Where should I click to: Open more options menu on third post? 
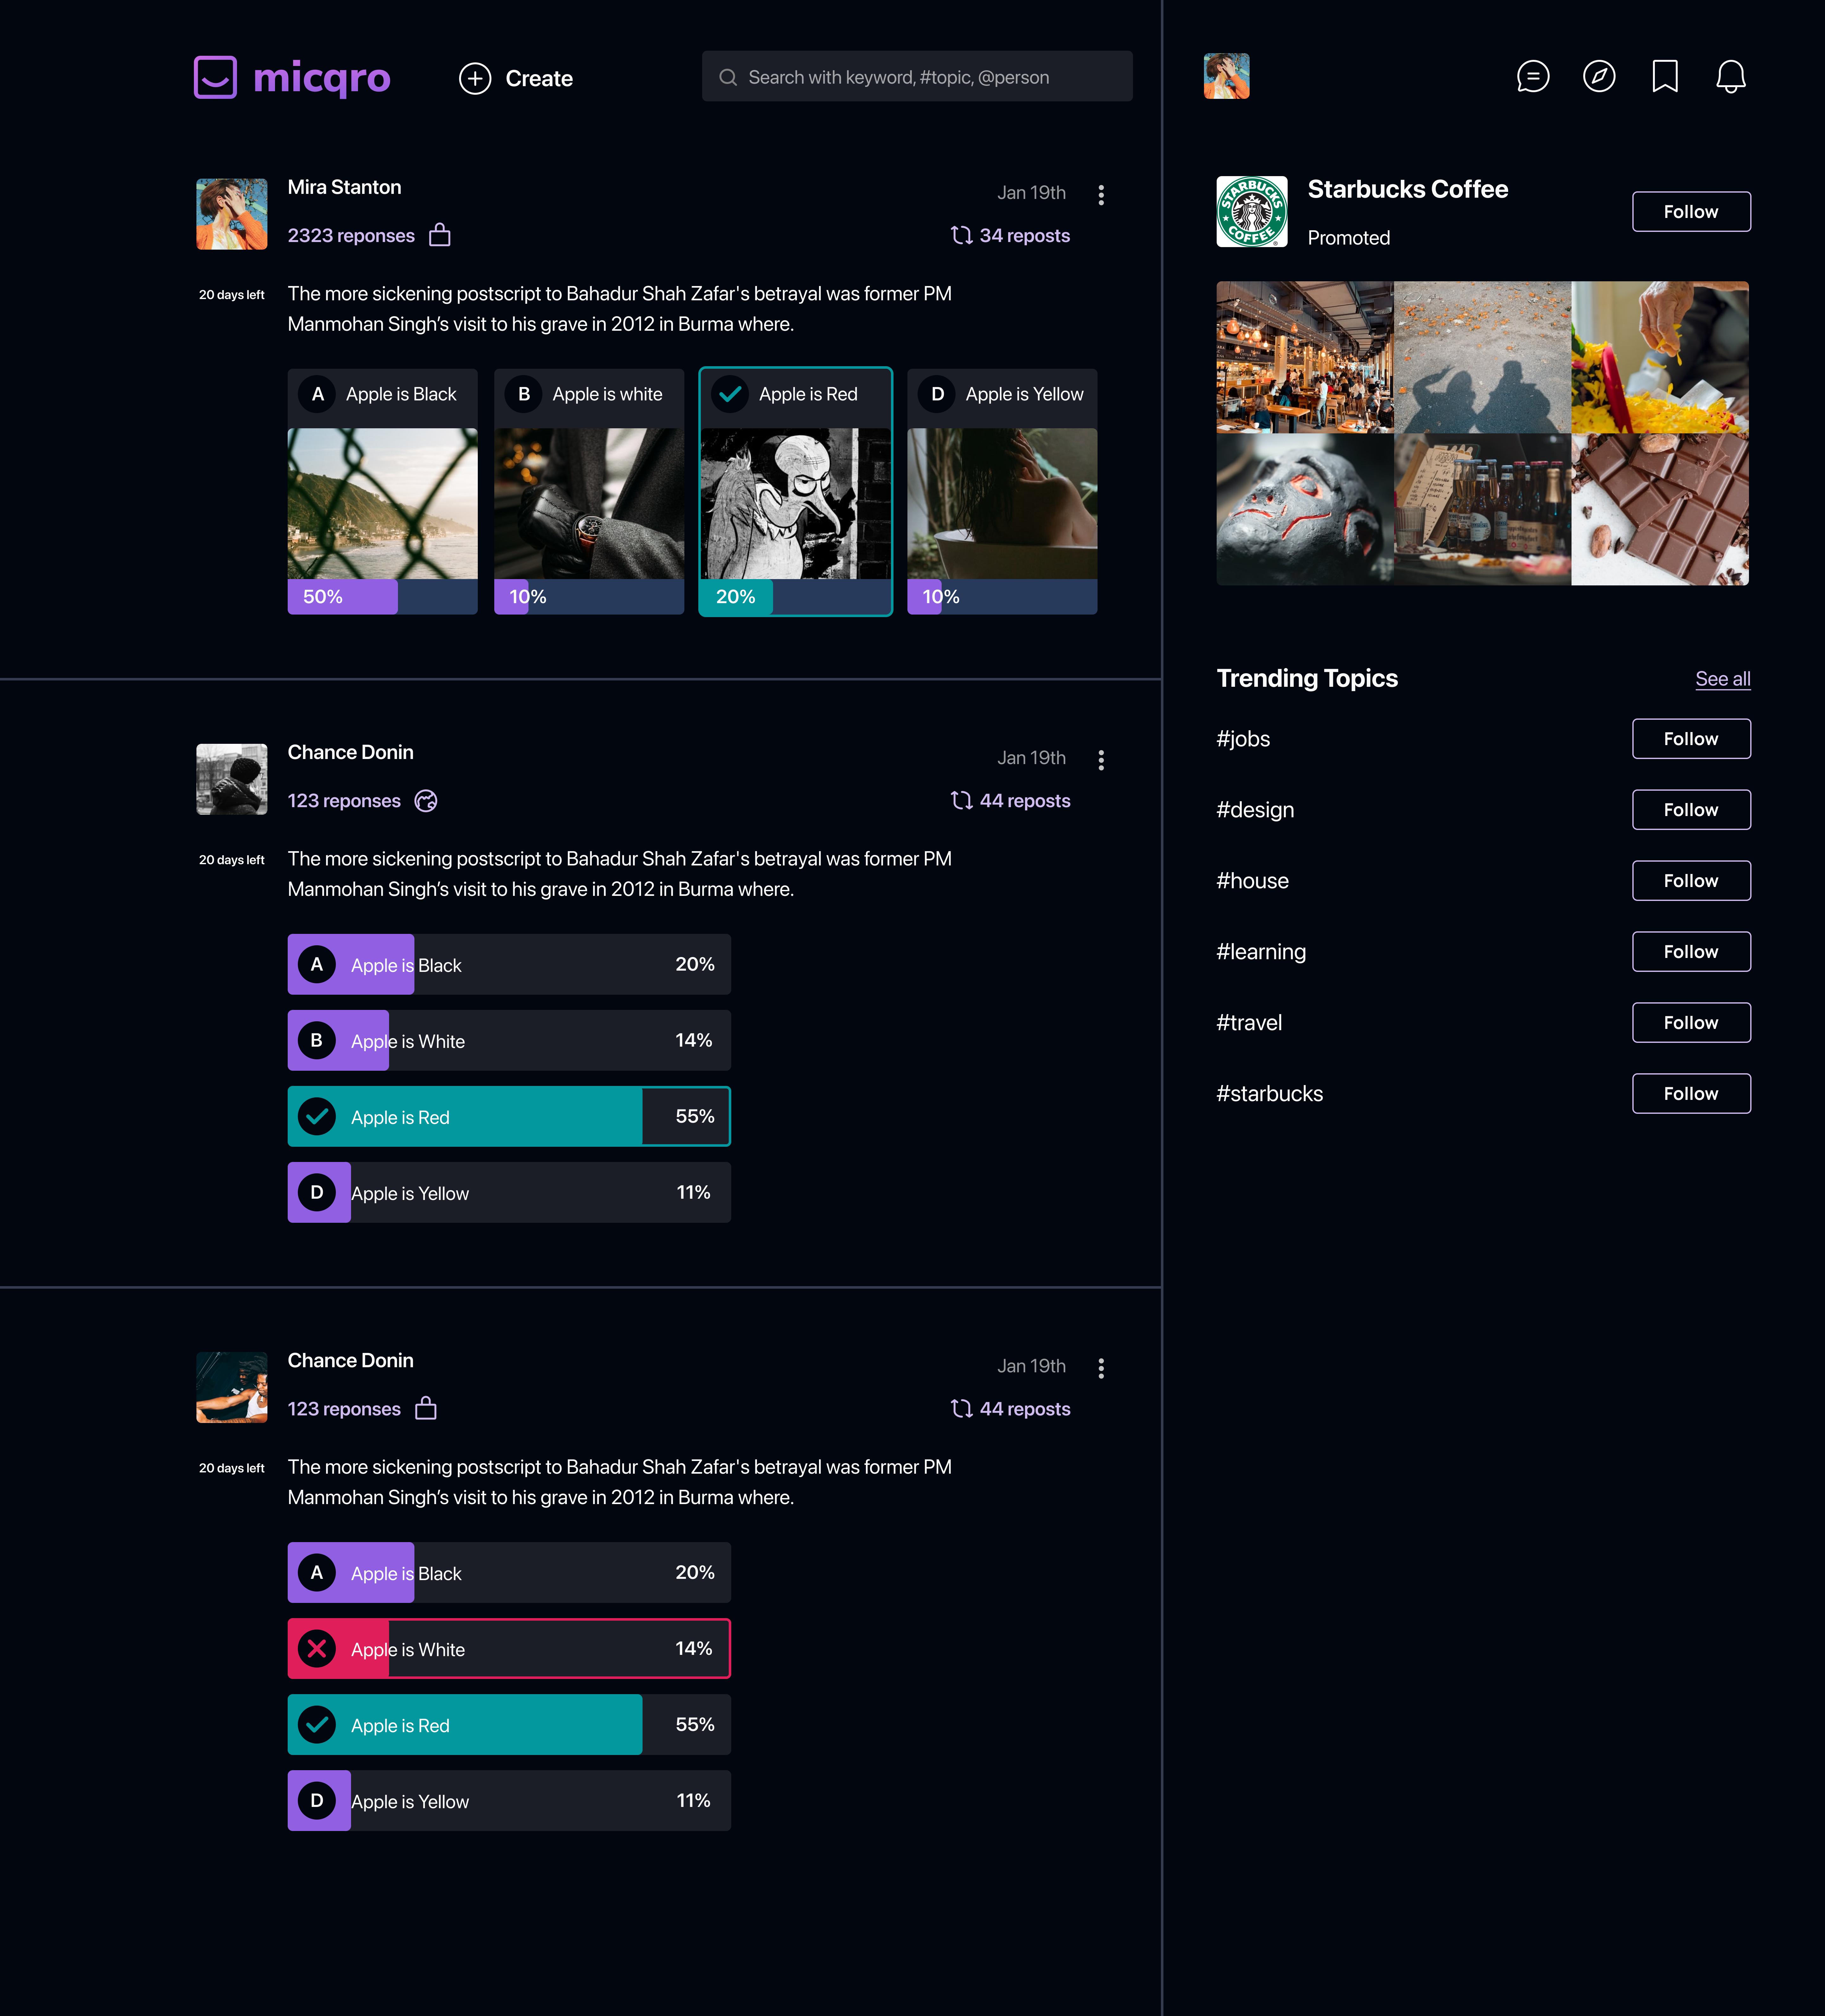(1101, 1368)
